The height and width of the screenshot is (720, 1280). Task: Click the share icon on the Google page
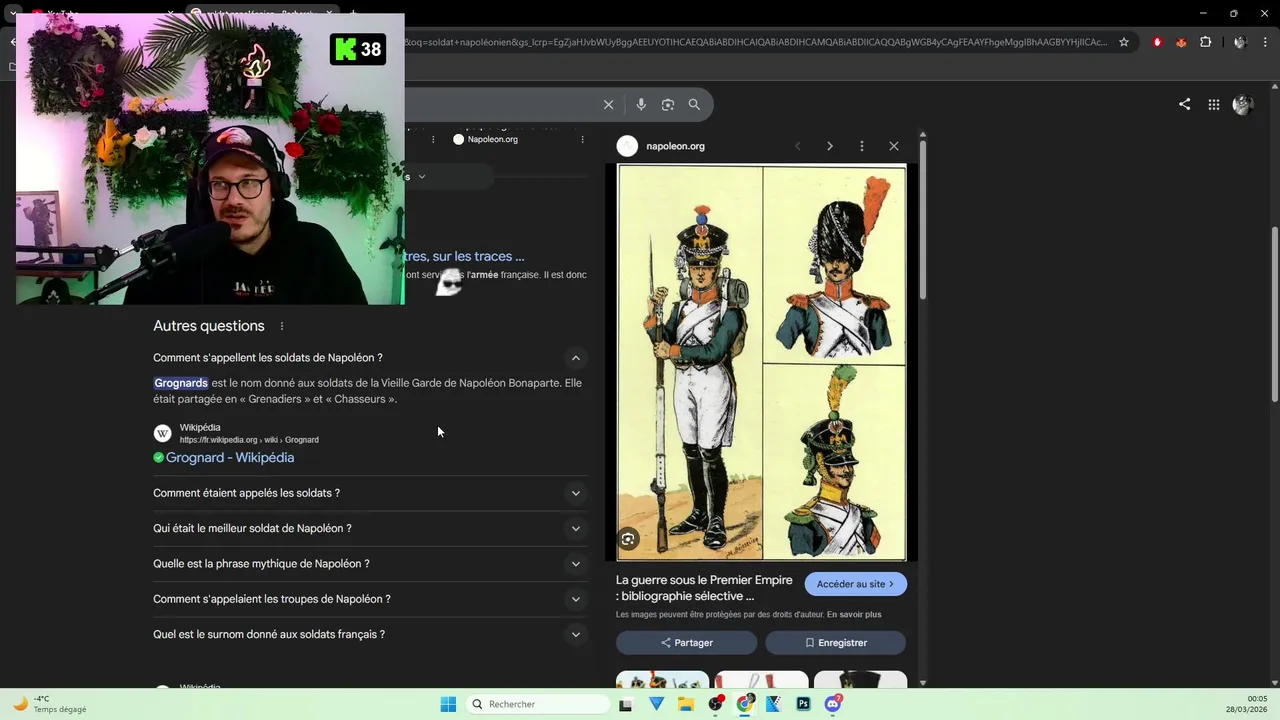[x=1184, y=104]
